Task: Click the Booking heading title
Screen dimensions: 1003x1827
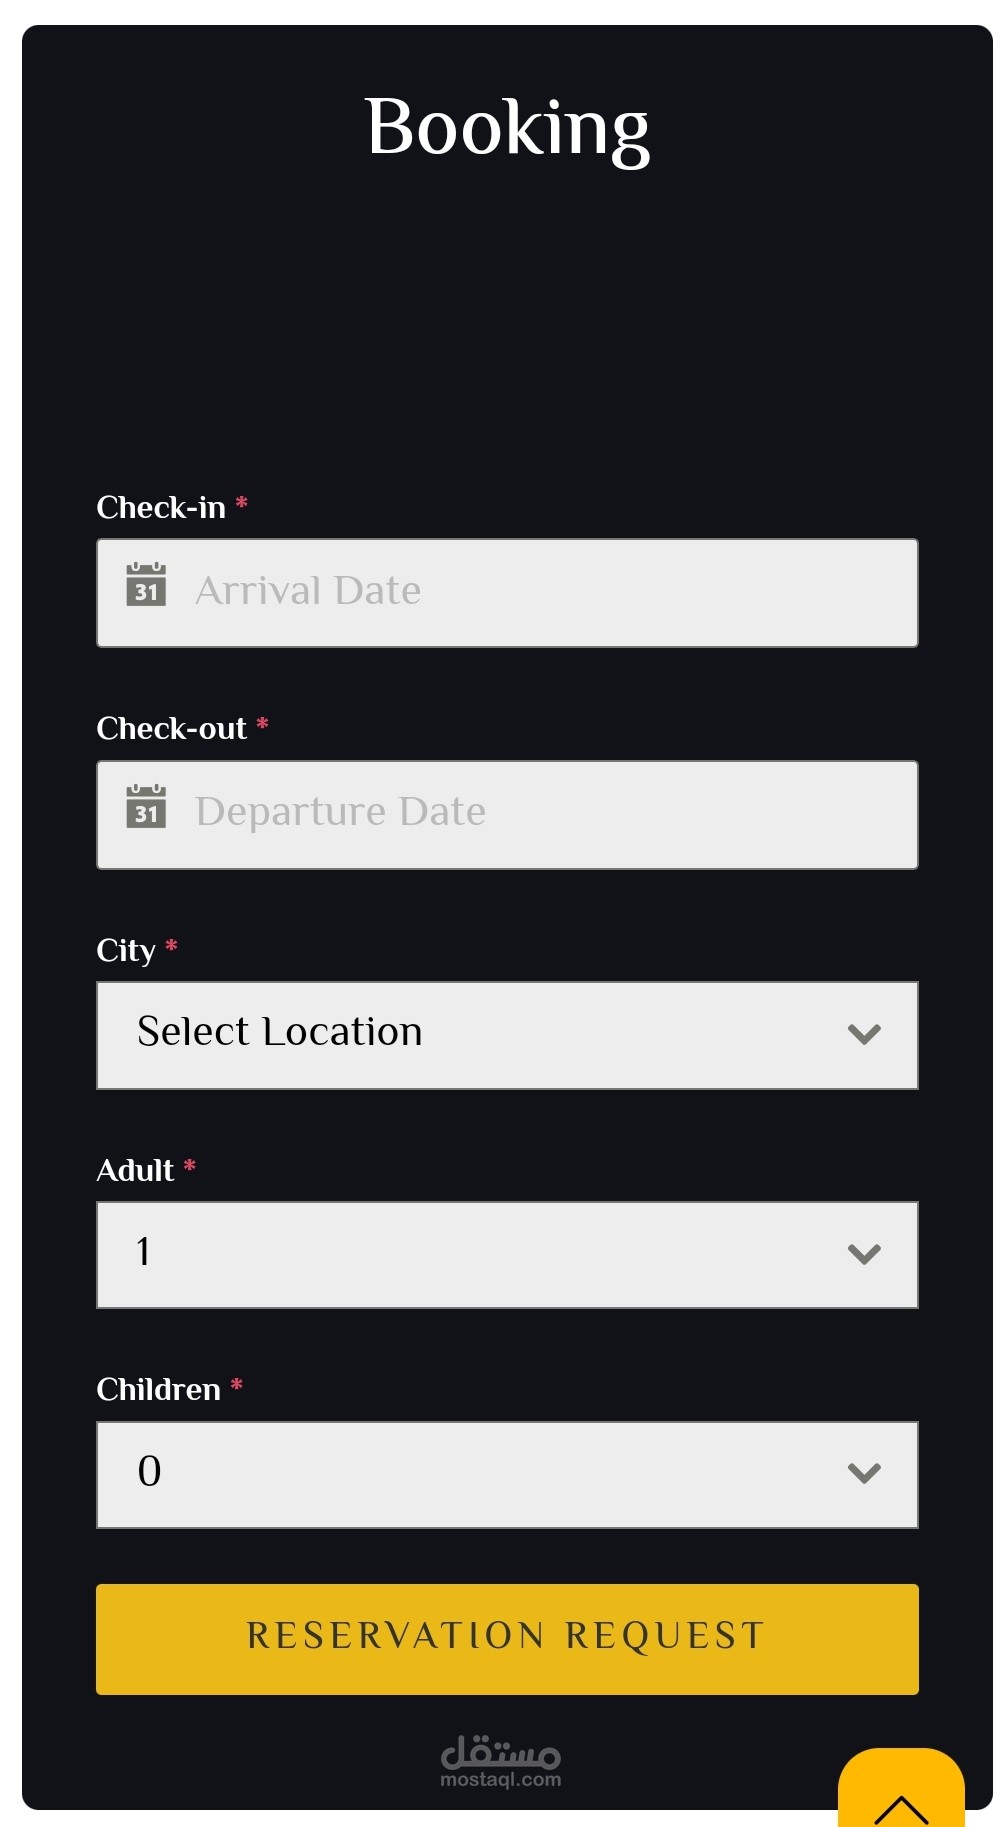Action: 507,128
